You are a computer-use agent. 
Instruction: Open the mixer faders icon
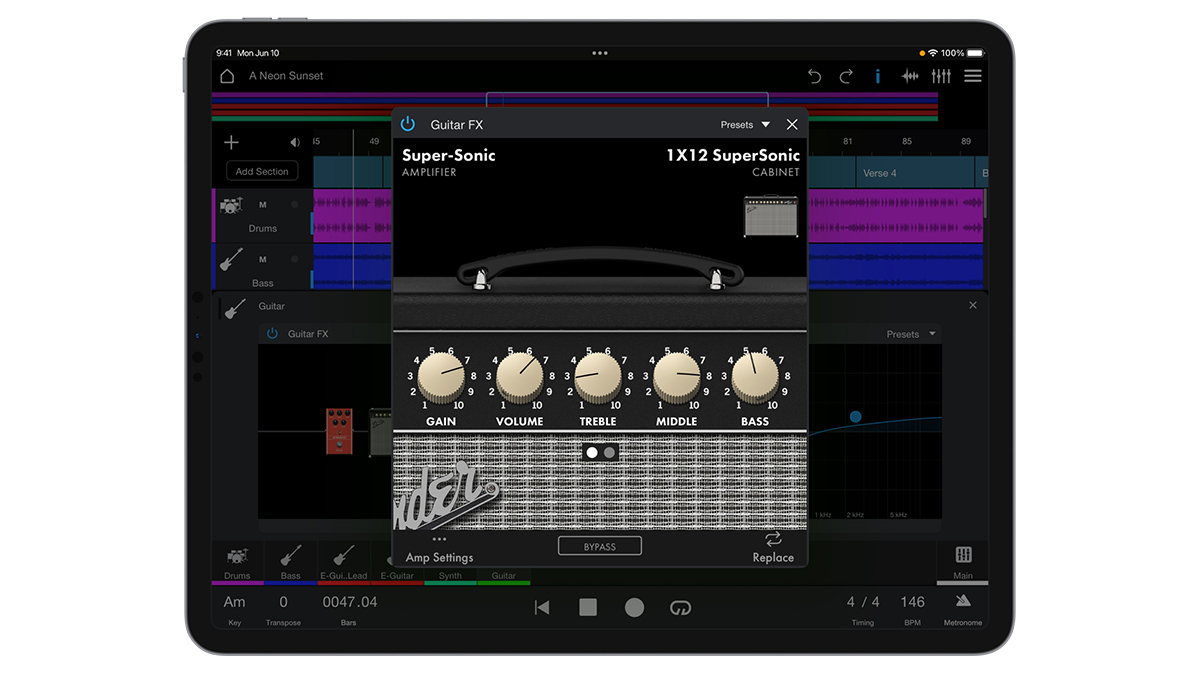tap(941, 76)
